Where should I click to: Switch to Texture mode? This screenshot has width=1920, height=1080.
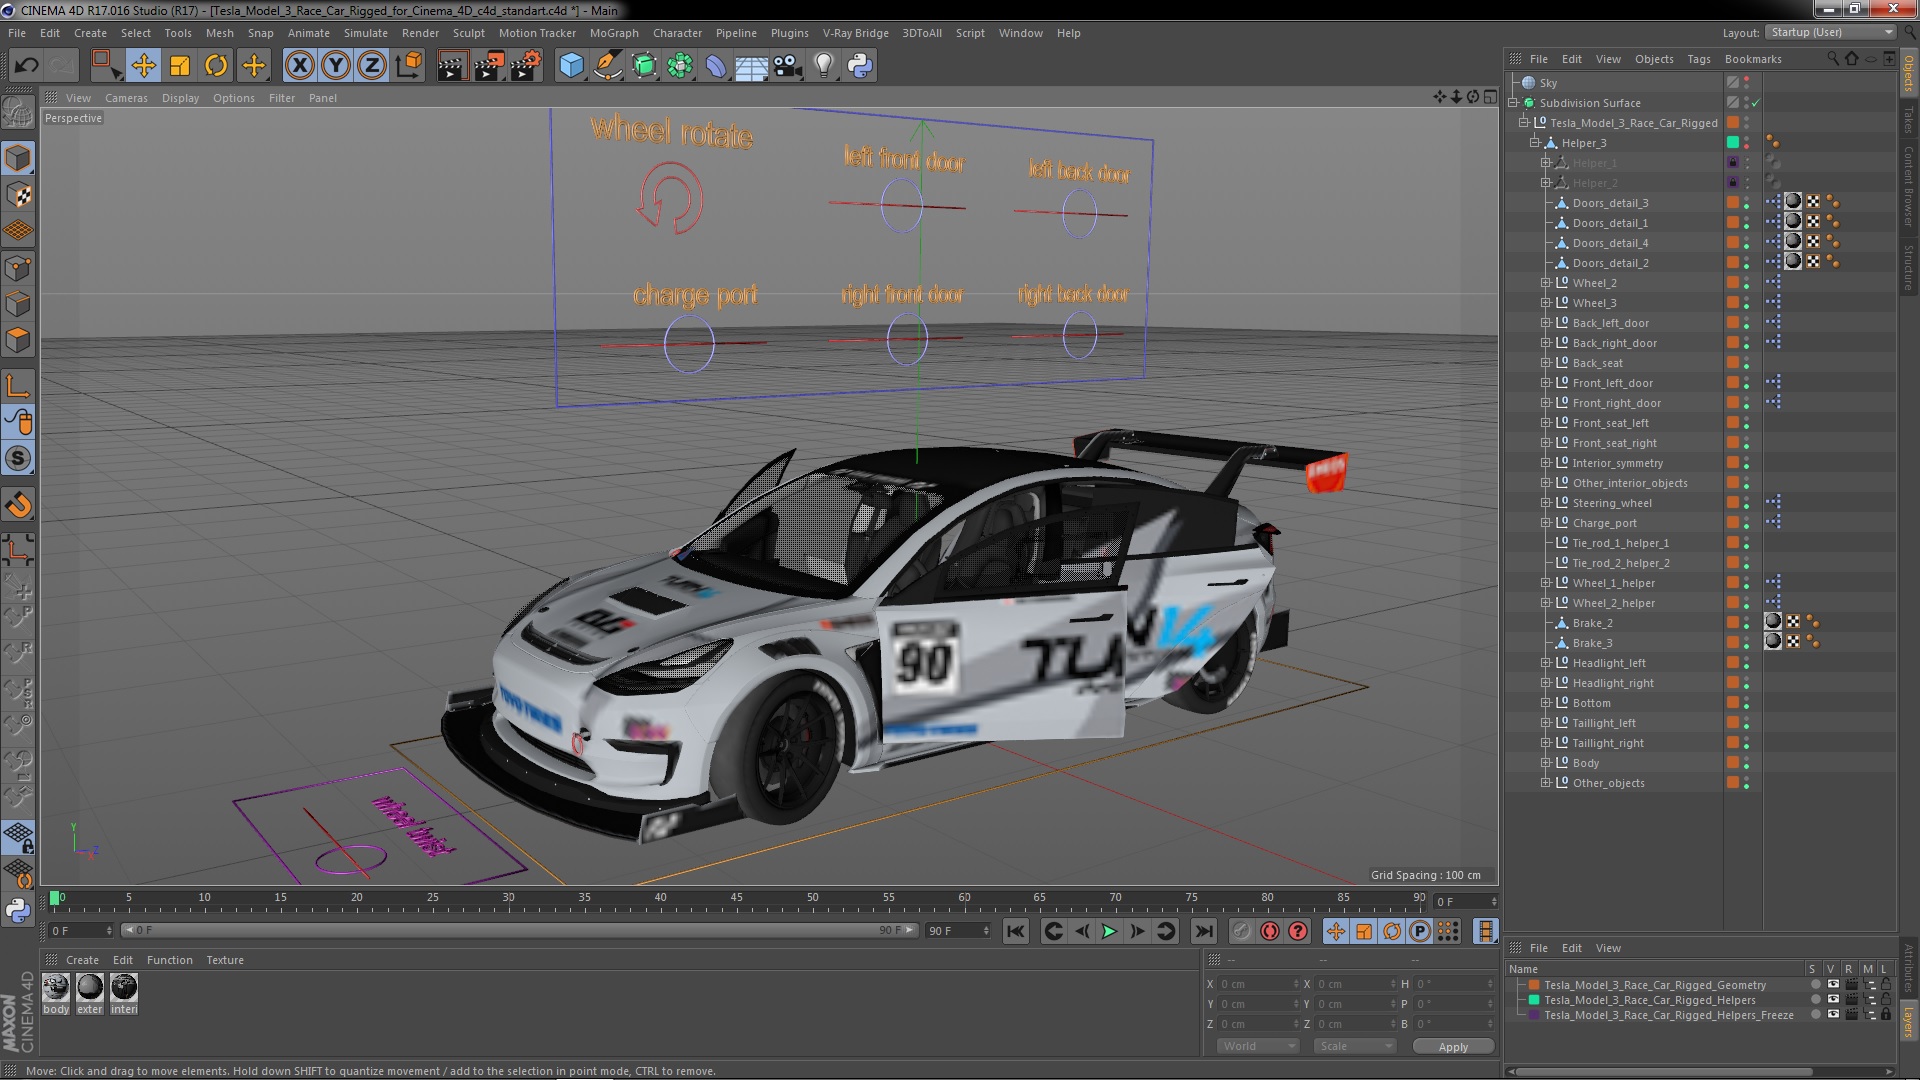click(x=18, y=195)
